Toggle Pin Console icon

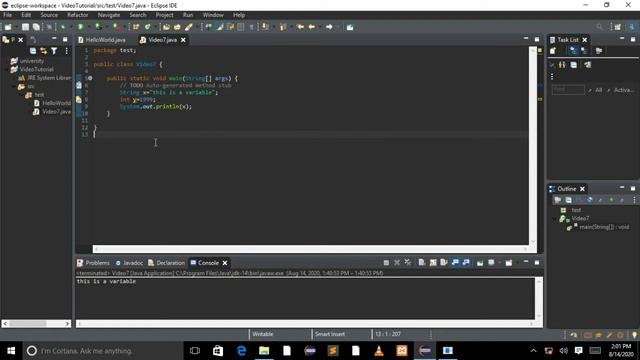(480, 262)
